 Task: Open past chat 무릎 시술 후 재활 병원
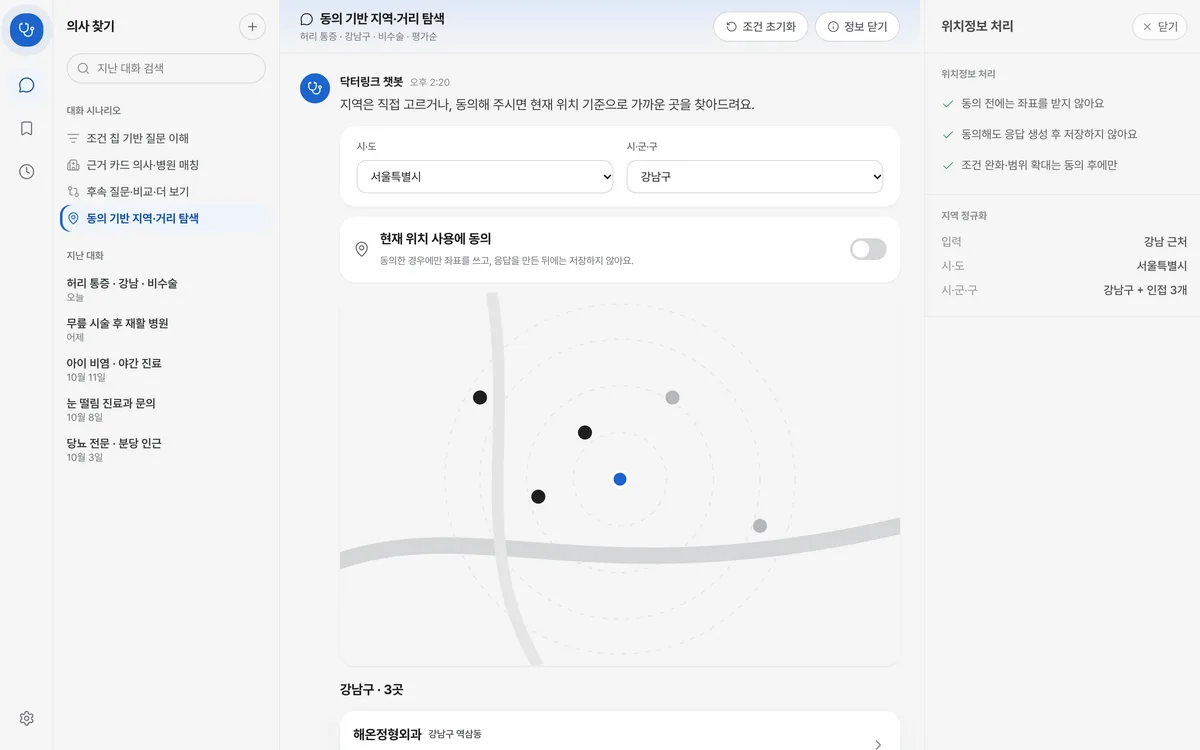(166, 330)
